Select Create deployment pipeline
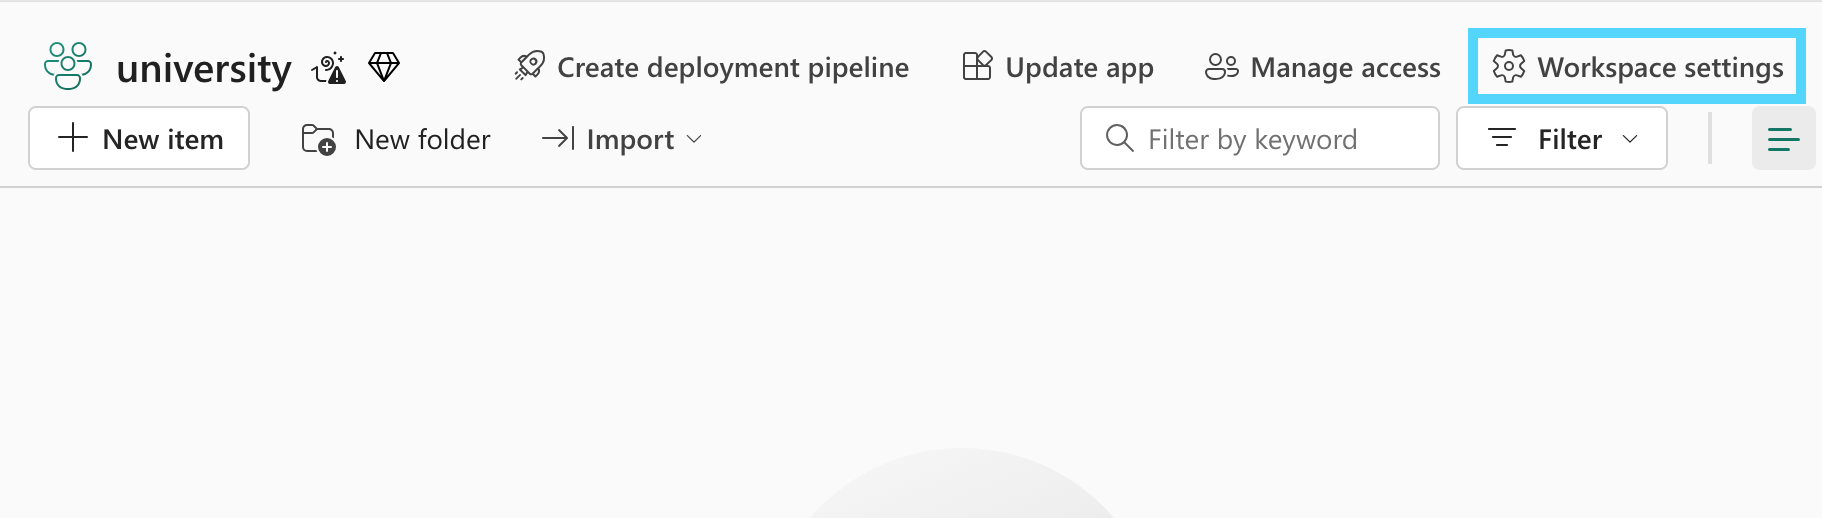The image size is (1822, 518). pyautogui.click(x=732, y=67)
